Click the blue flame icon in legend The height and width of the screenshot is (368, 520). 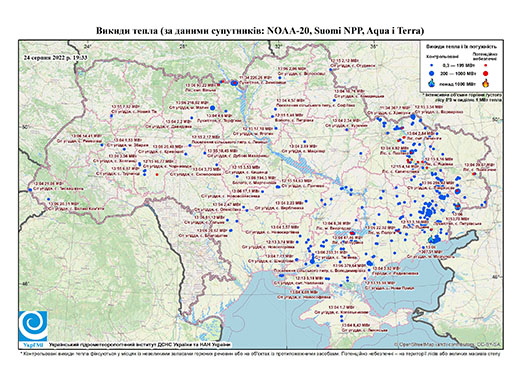coord(432,83)
